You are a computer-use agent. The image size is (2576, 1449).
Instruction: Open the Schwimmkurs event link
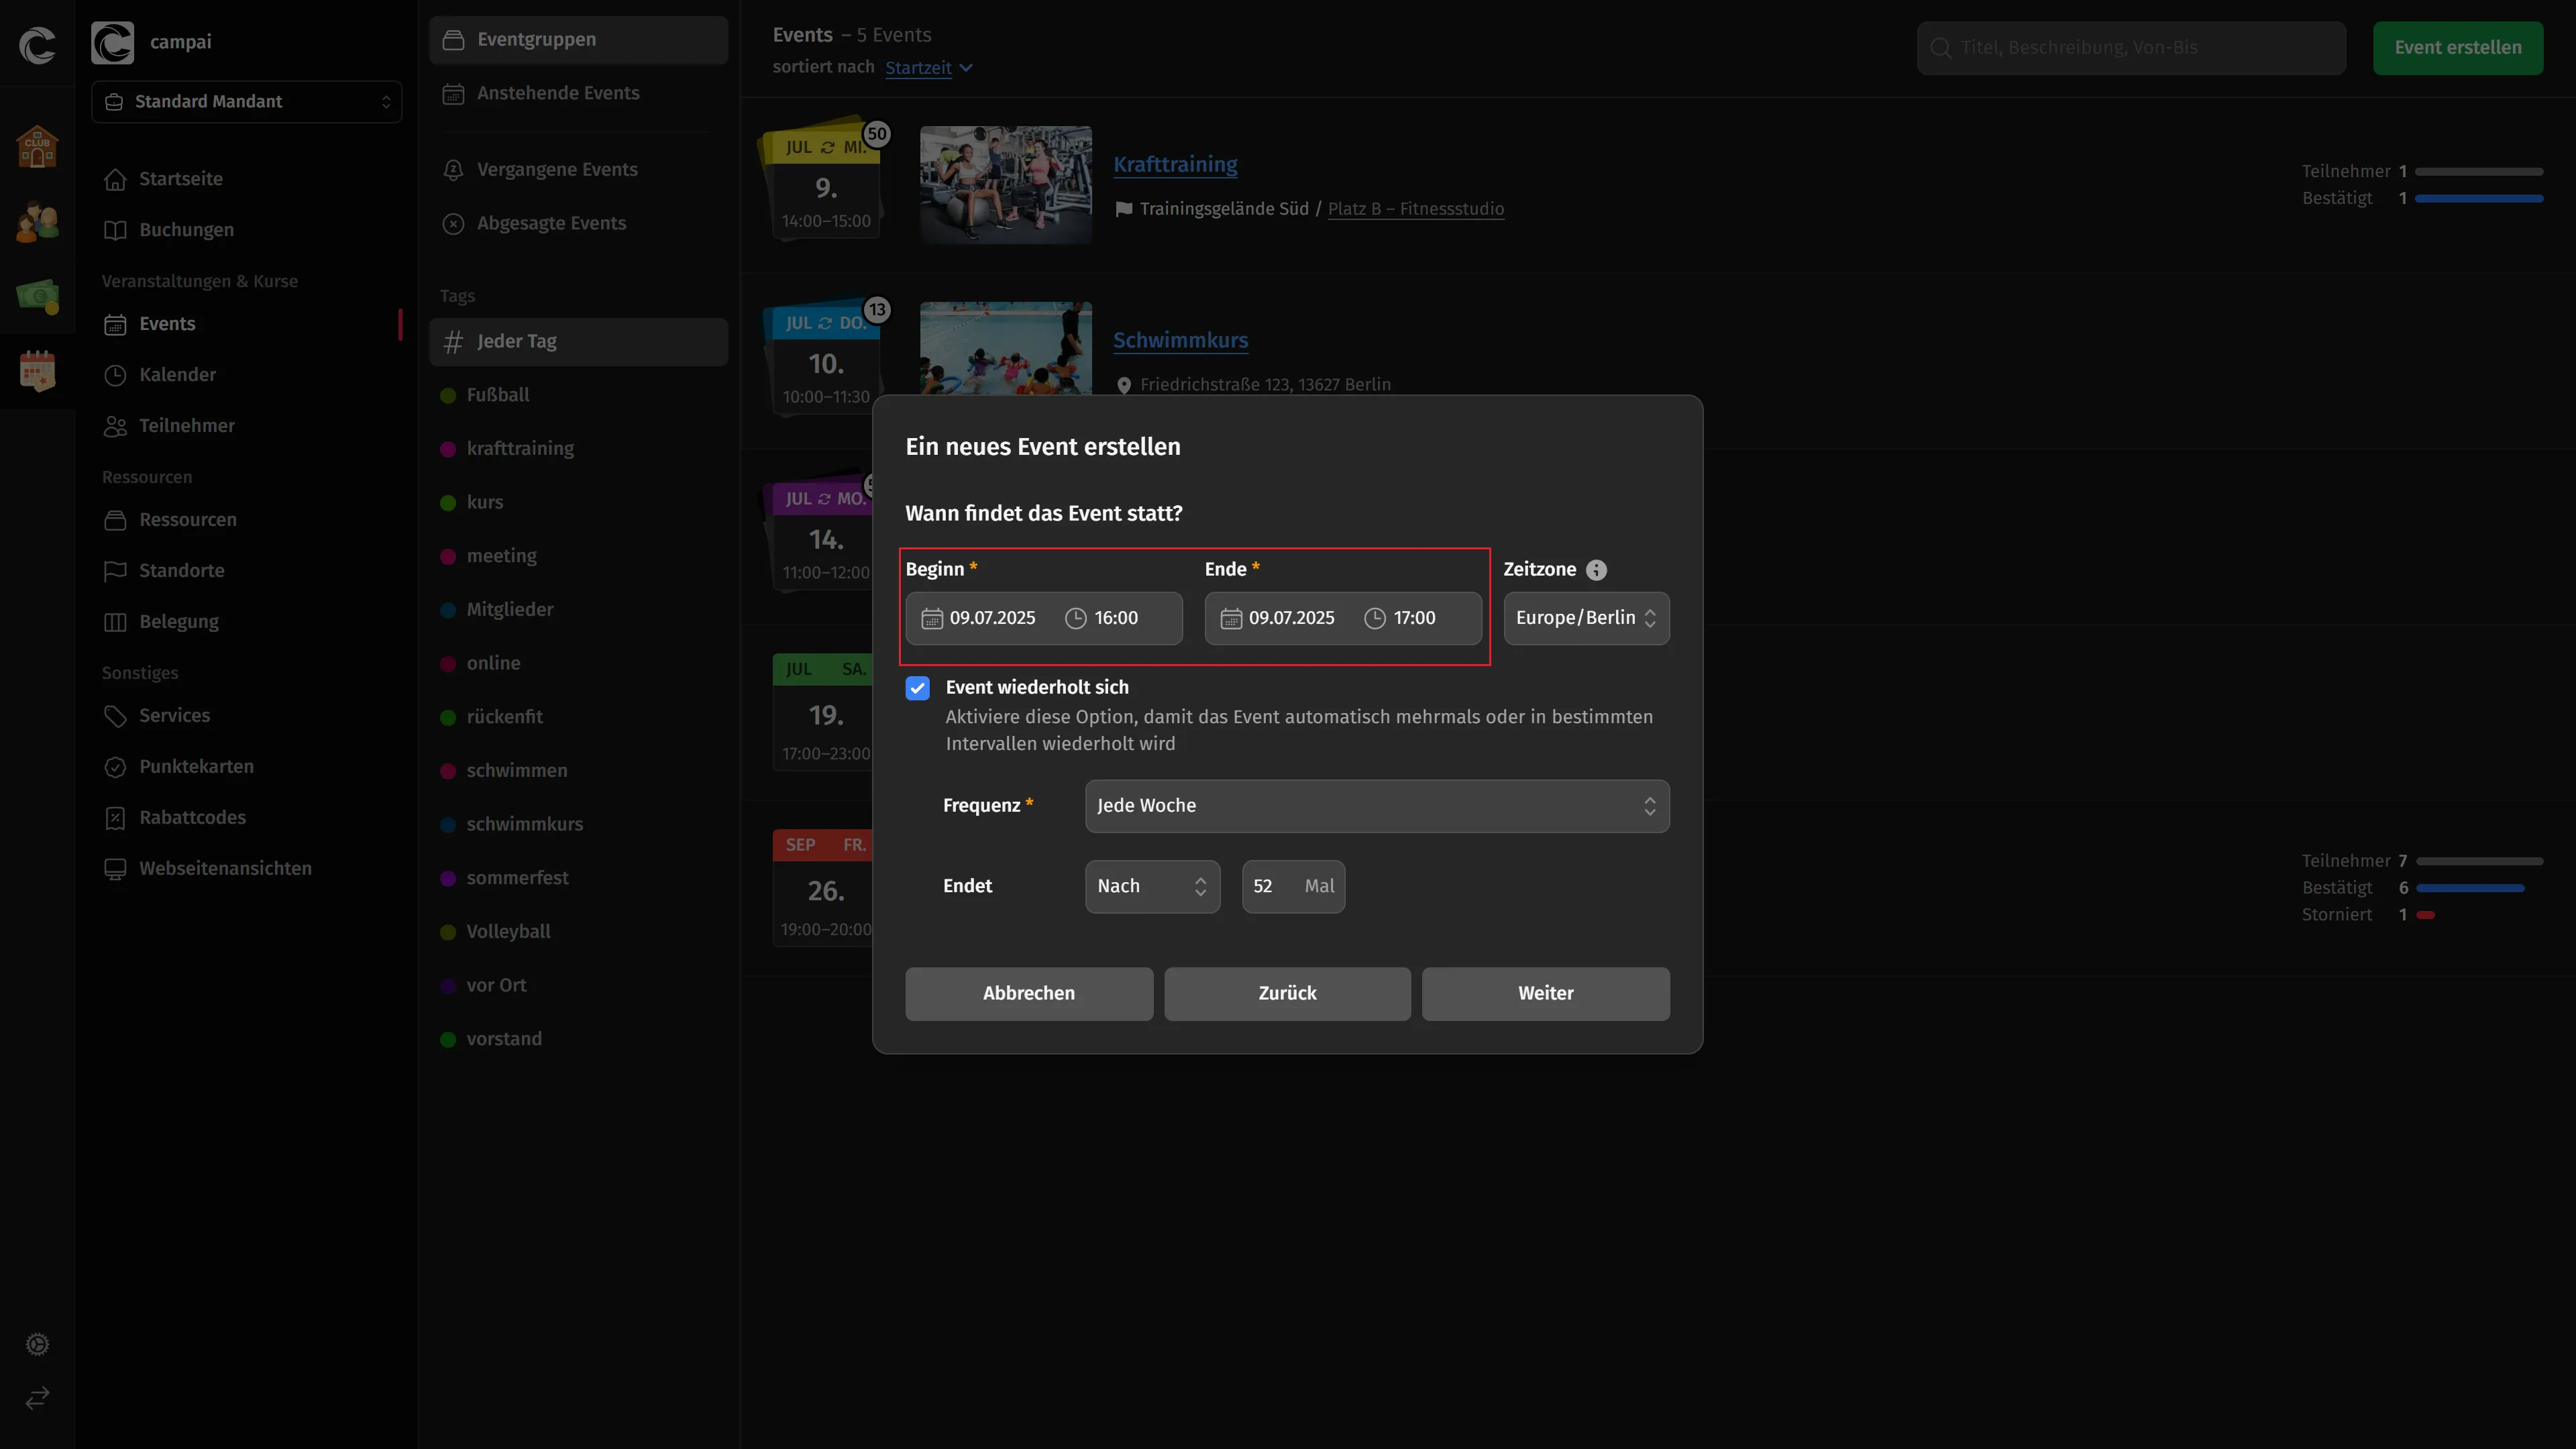click(1180, 341)
